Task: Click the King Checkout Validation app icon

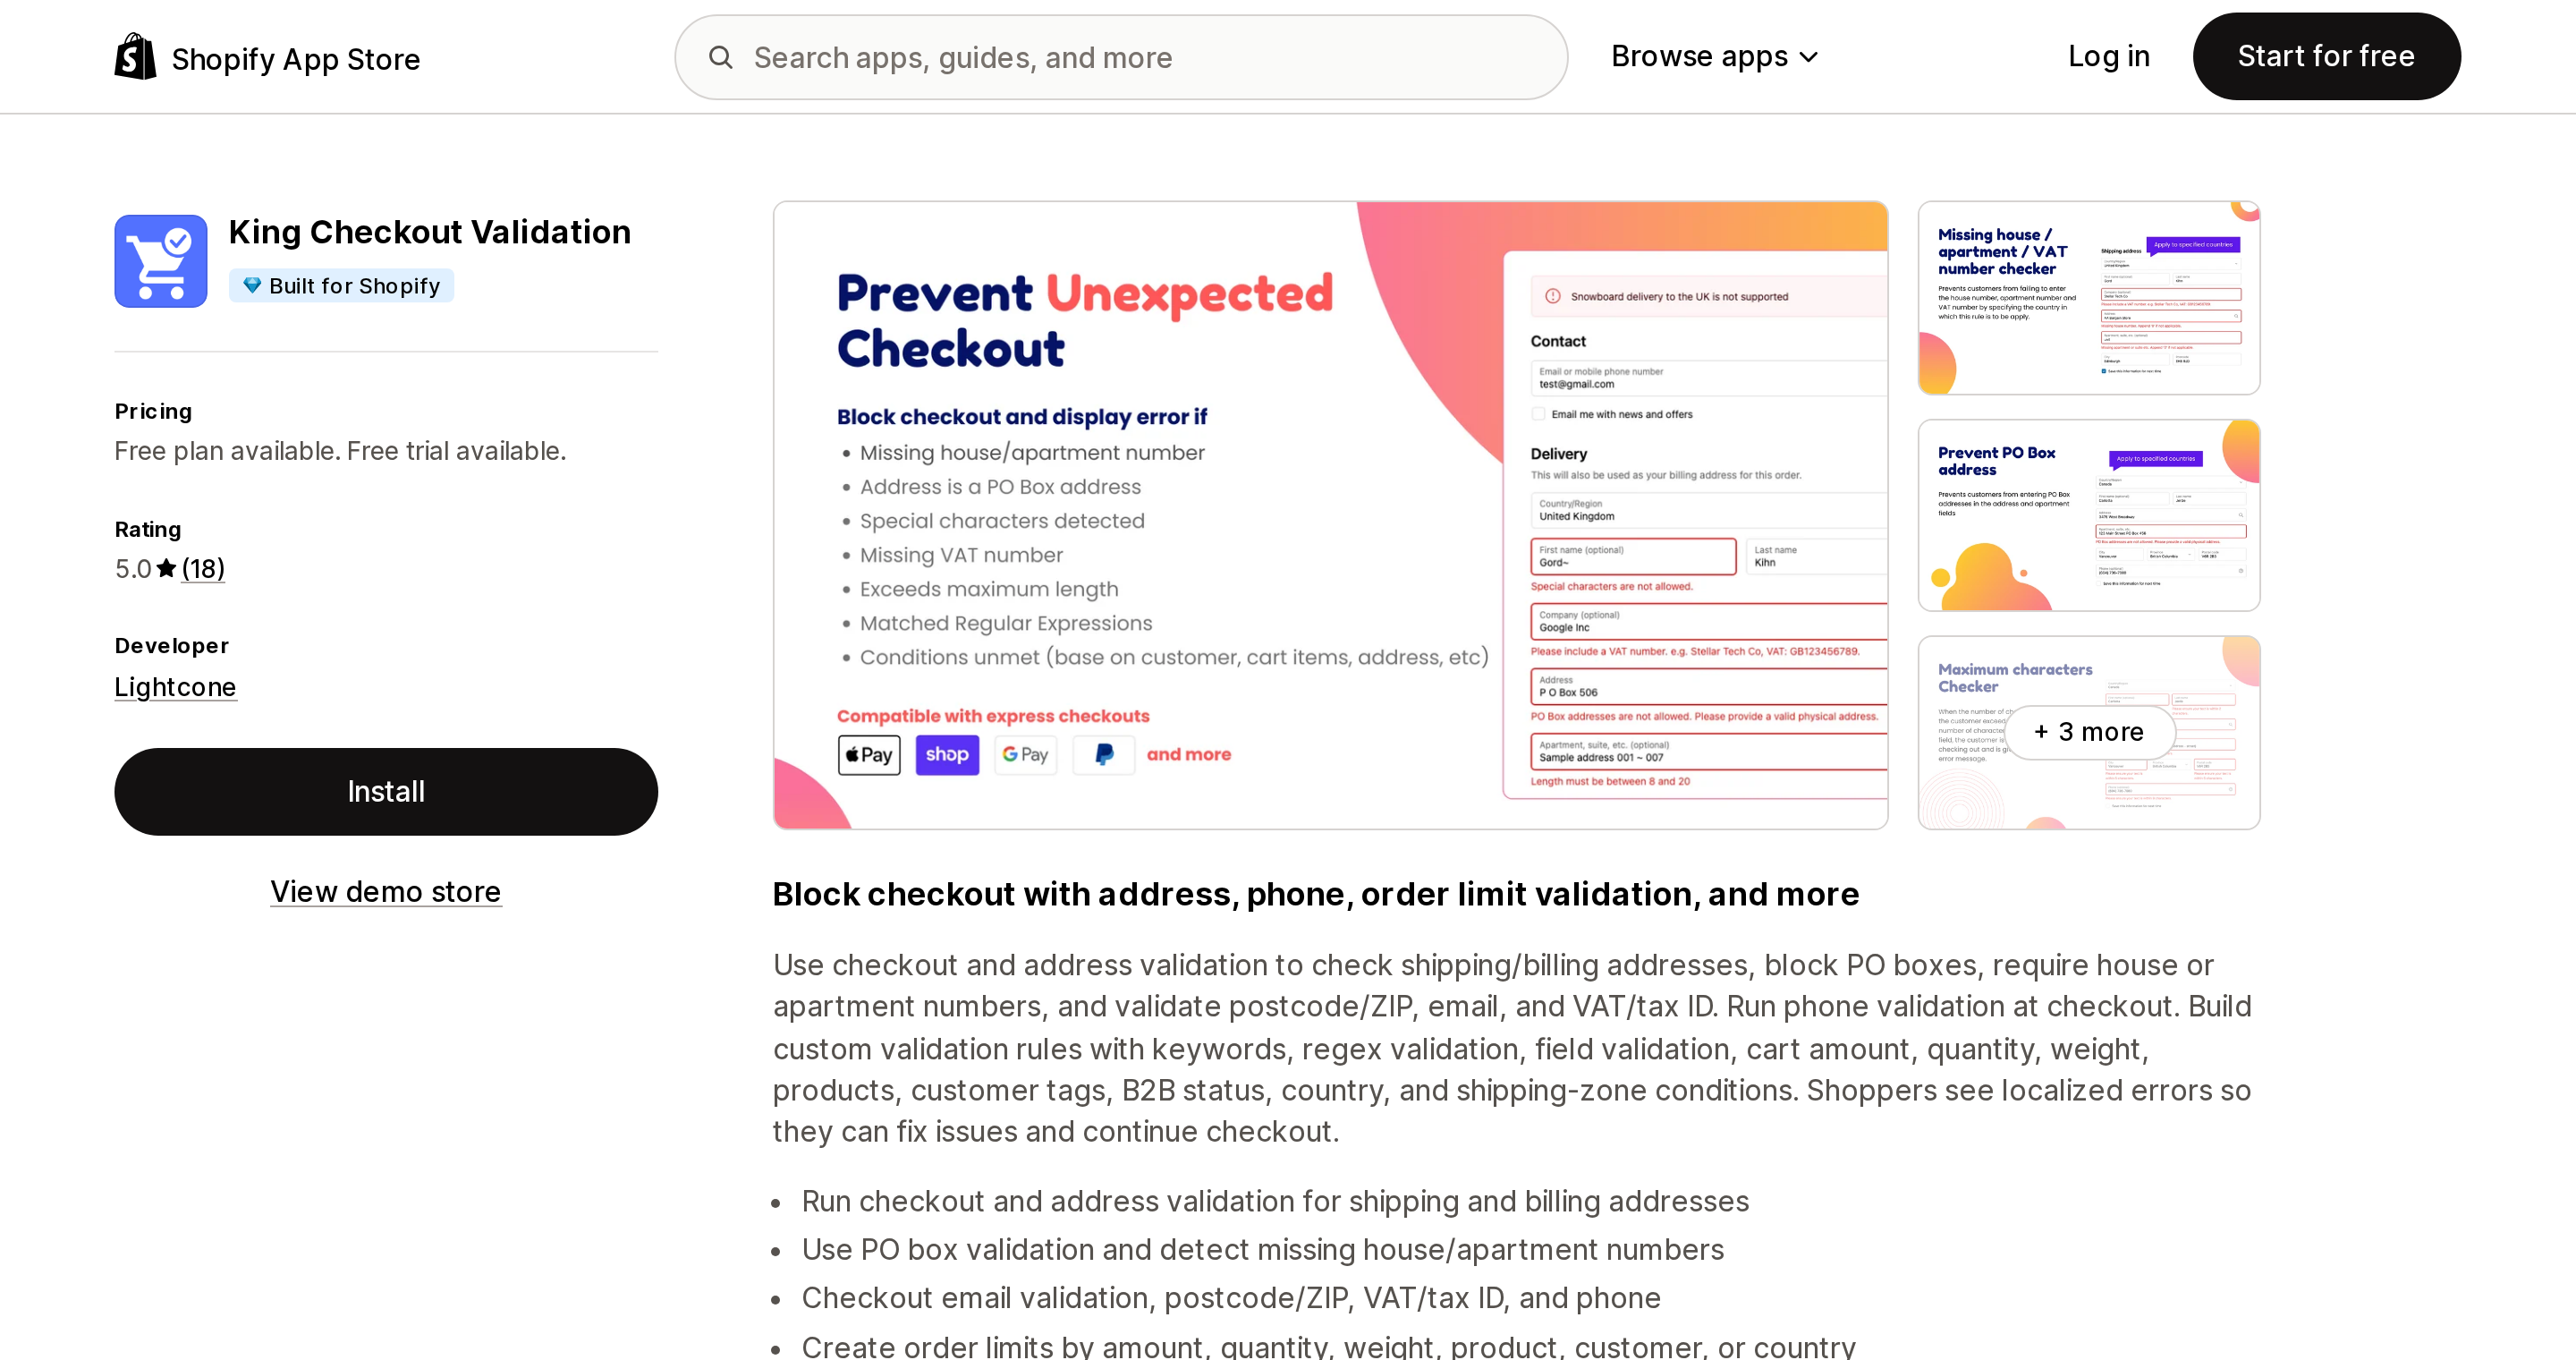Action: (x=161, y=261)
